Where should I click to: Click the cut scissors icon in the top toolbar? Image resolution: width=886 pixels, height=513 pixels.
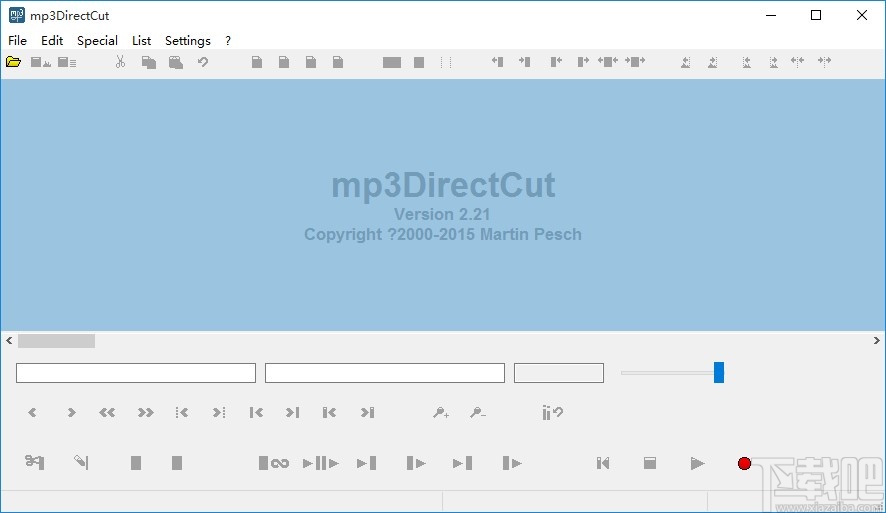click(120, 62)
